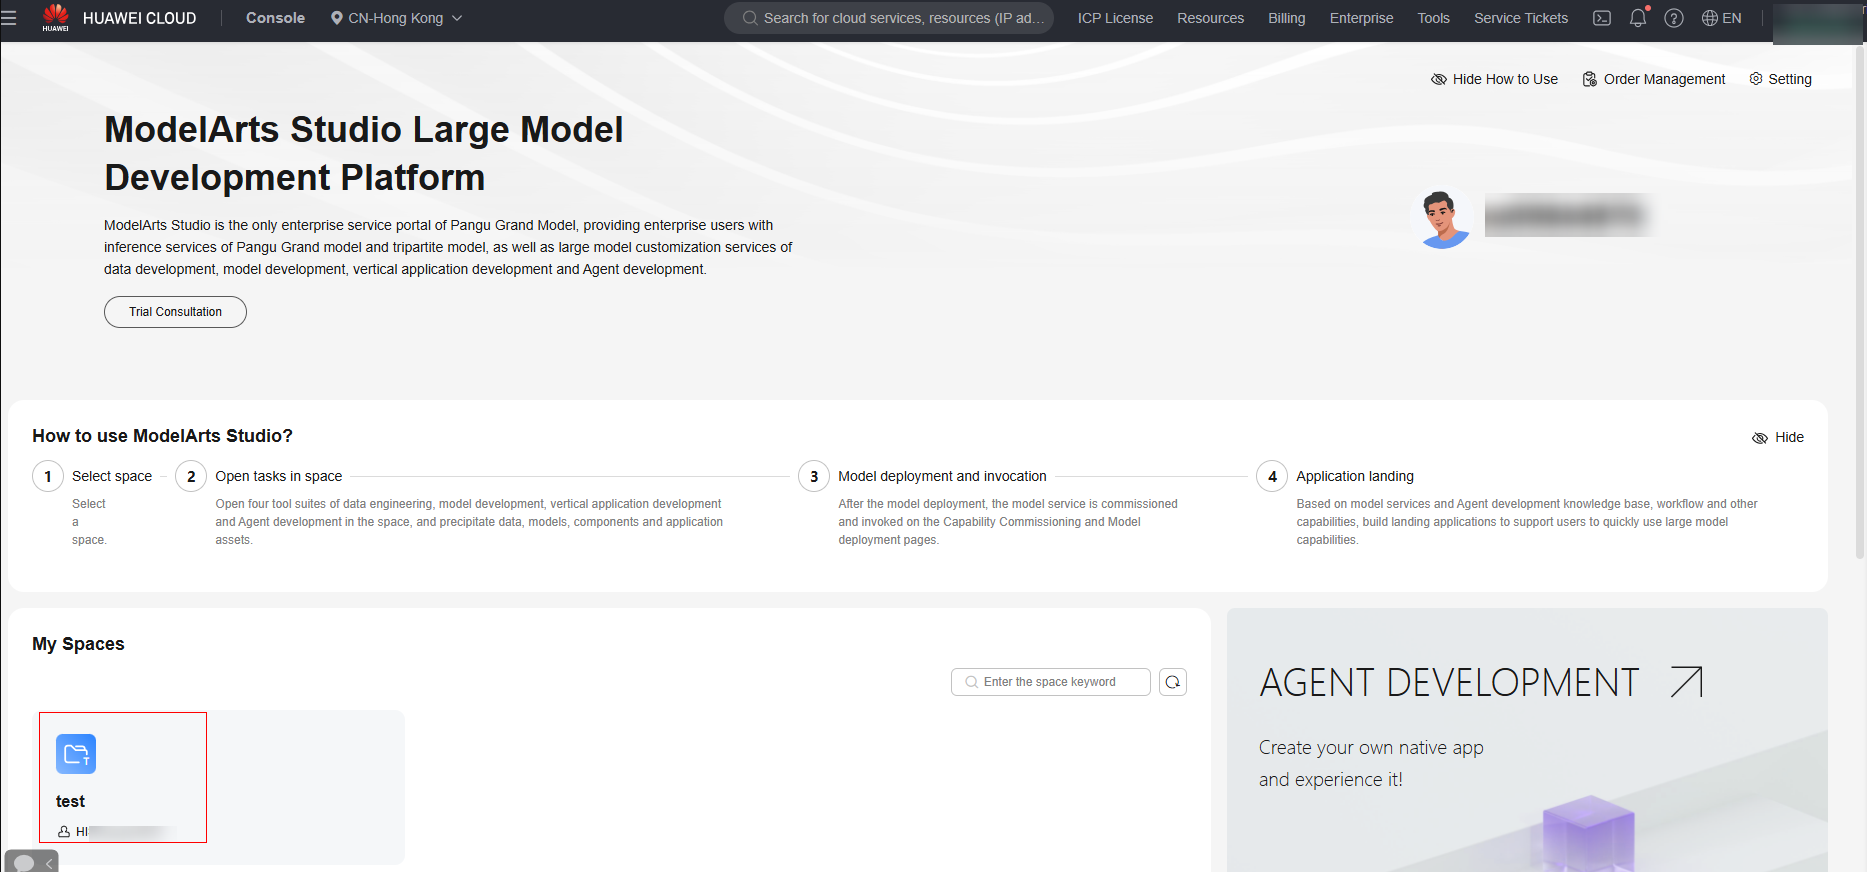Open the hamburger navigation menu
This screenshot has height=872, width=1867.
click(9, 18)
